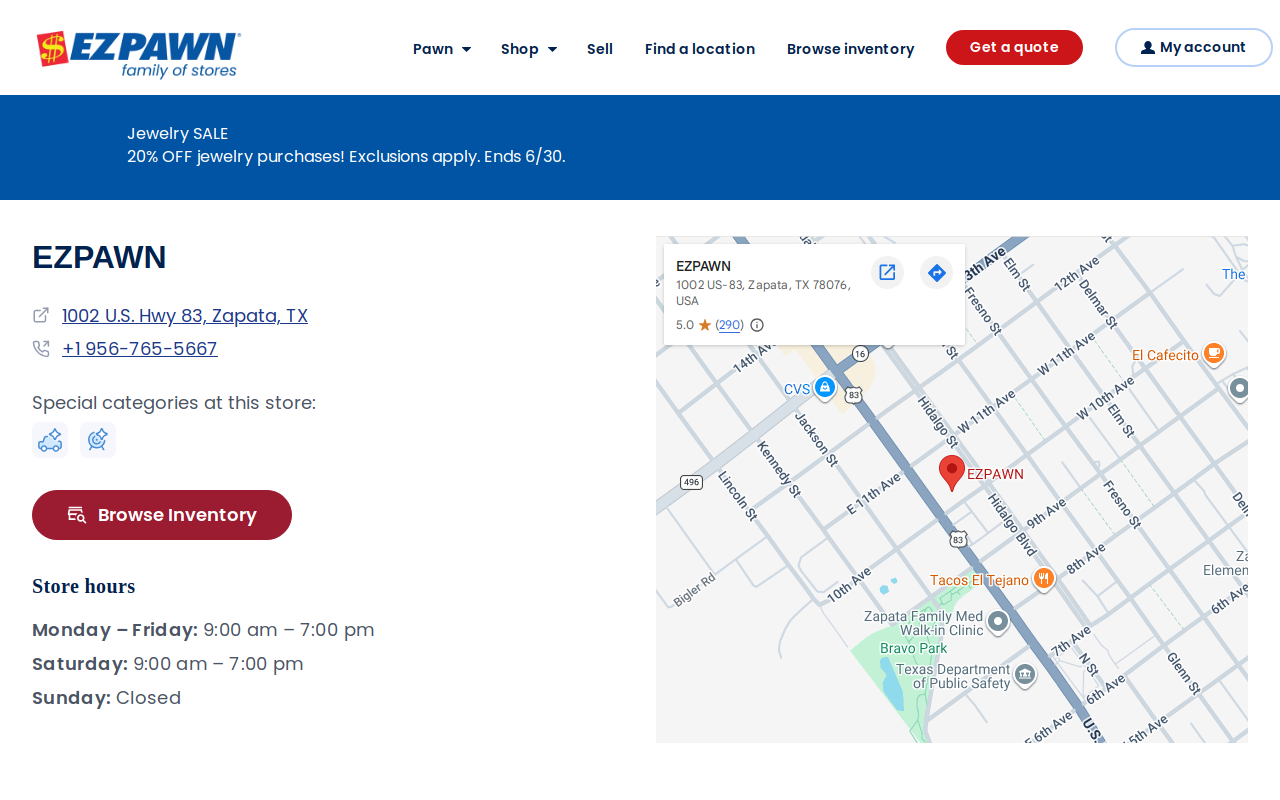Click the EZPAWN page heading

[x=99, y=257]
